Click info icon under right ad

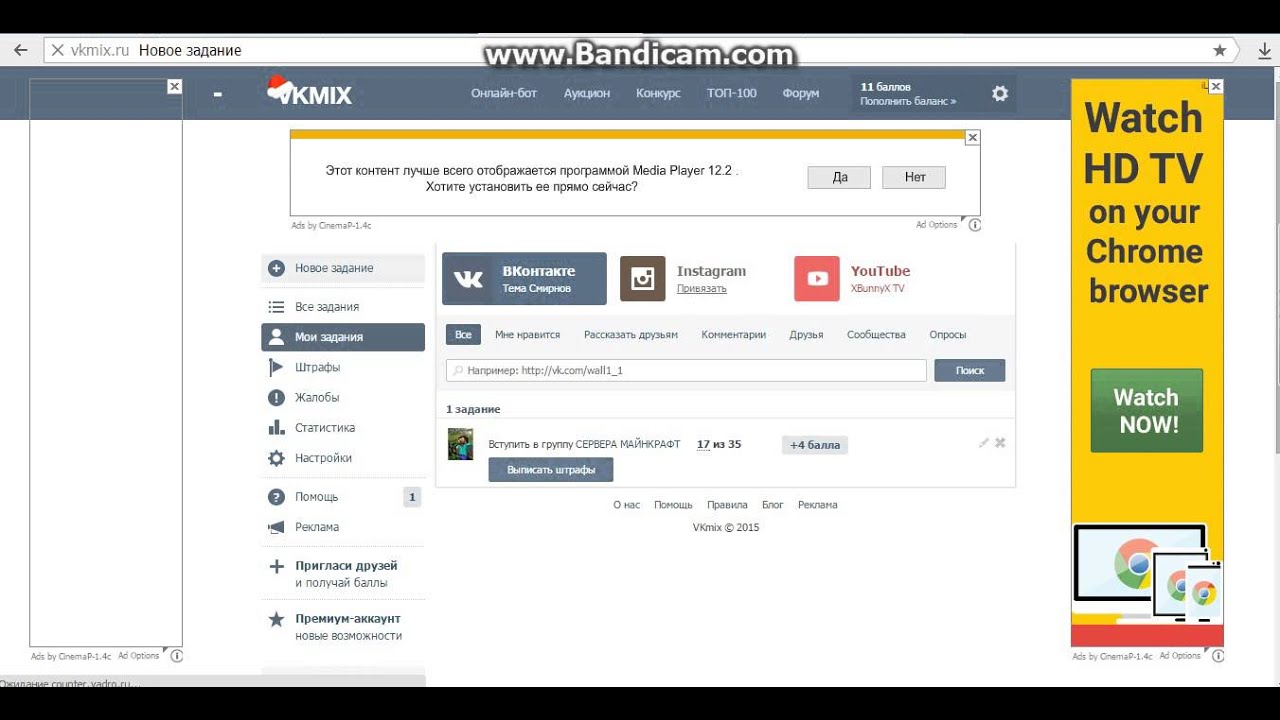point(1217,656)
